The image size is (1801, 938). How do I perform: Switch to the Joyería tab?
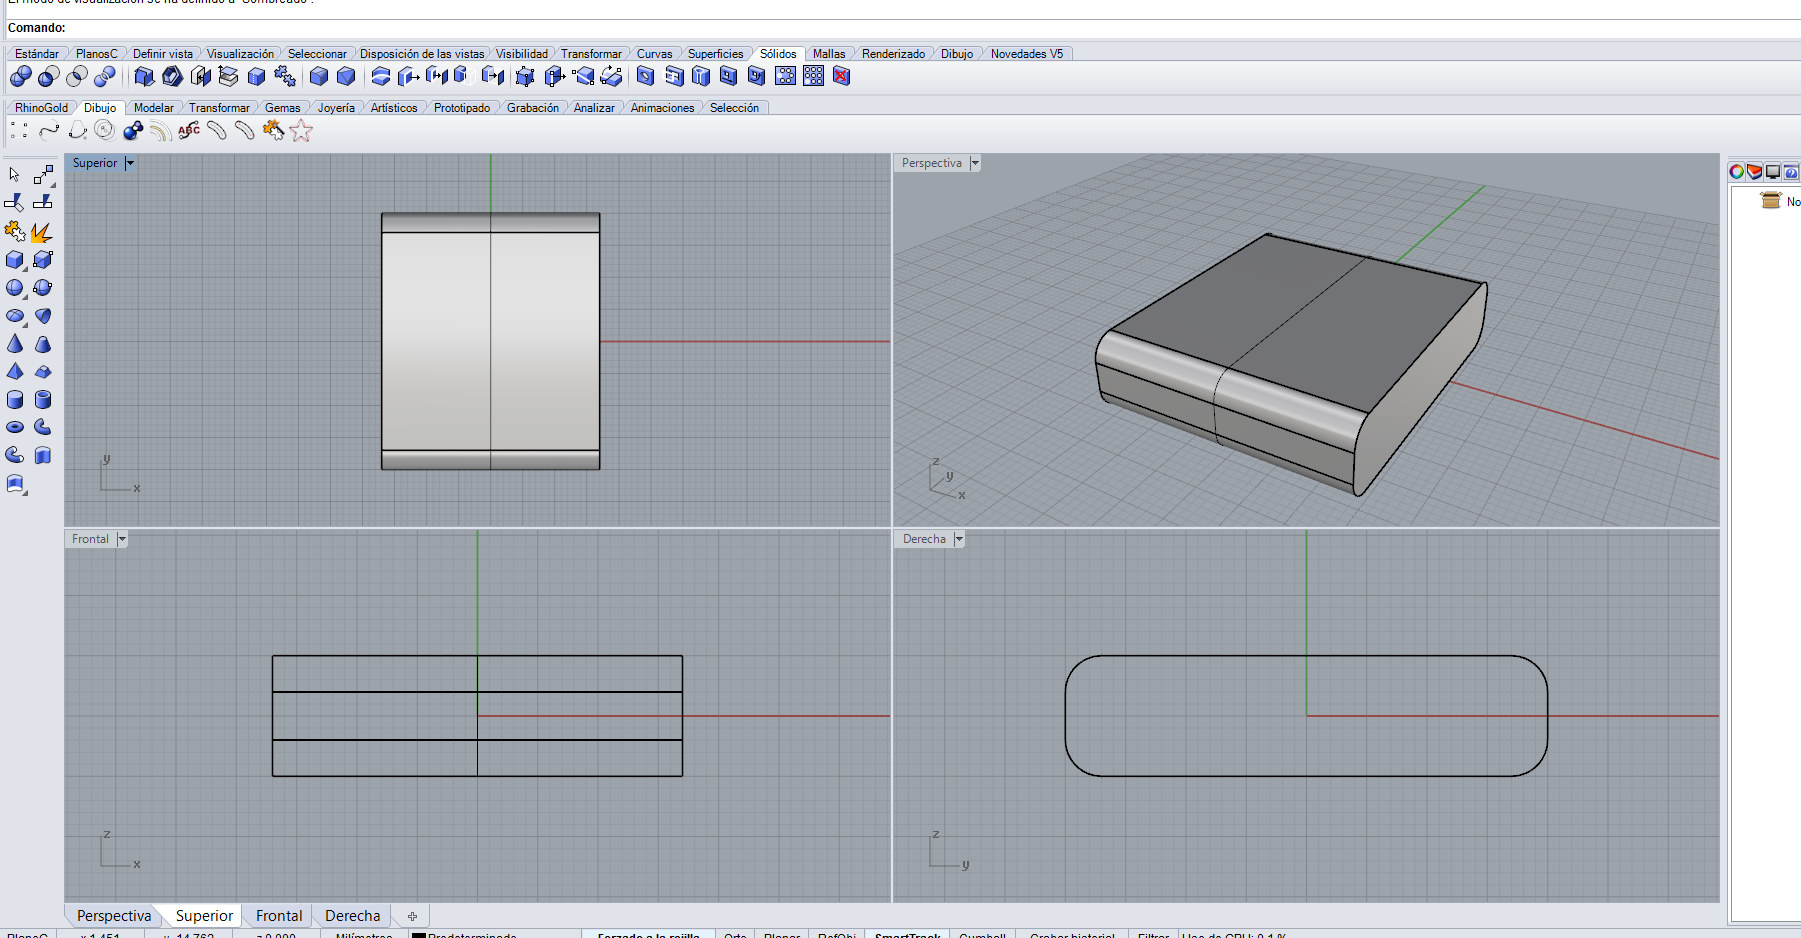(336, 108)
